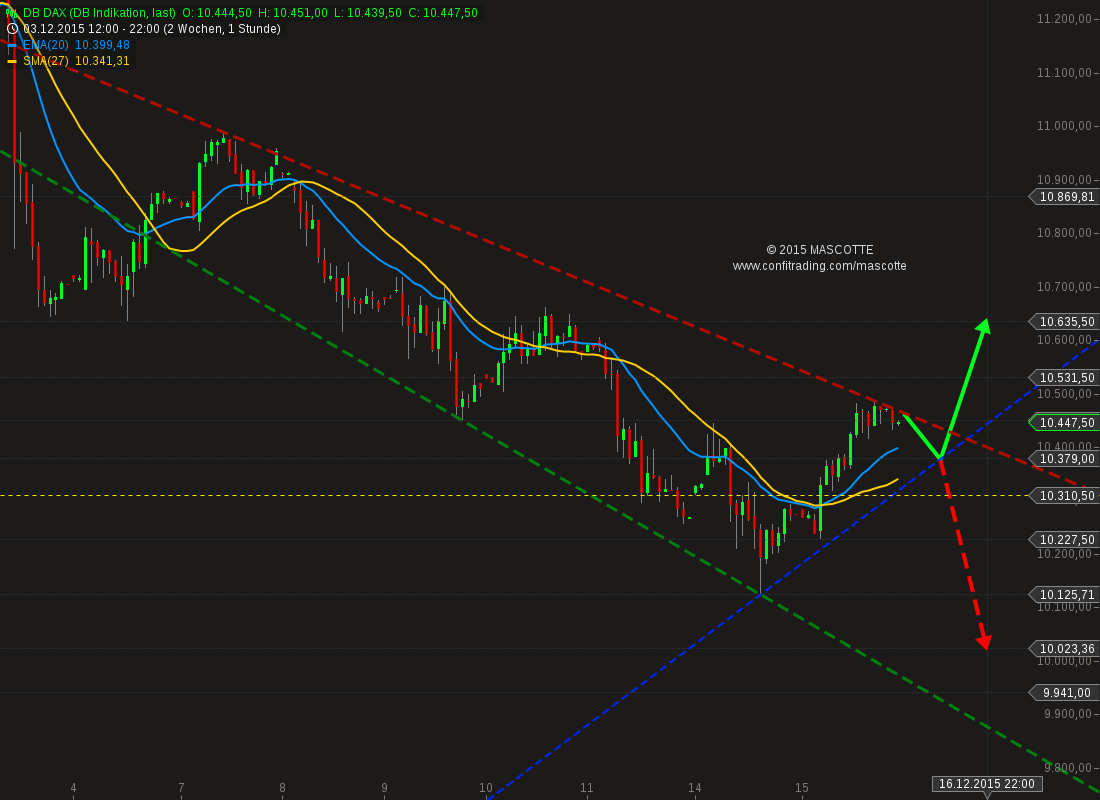Image resolution: width=1100 pixels, height=800 pixels.
Task: Click the EMA(20) blue color marker
Action: click(12, 45)
